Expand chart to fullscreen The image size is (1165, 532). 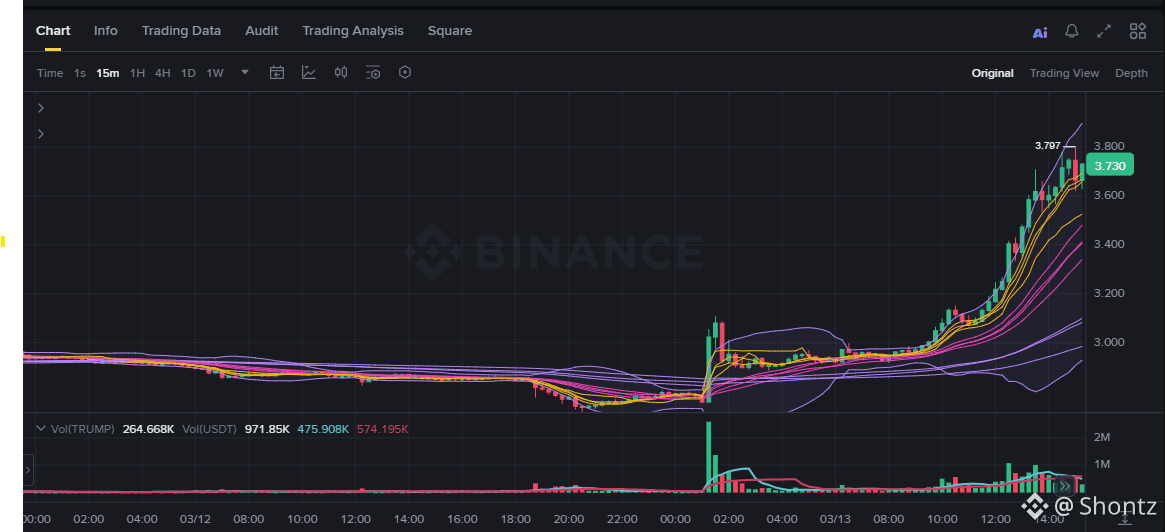pos(1104,31)
